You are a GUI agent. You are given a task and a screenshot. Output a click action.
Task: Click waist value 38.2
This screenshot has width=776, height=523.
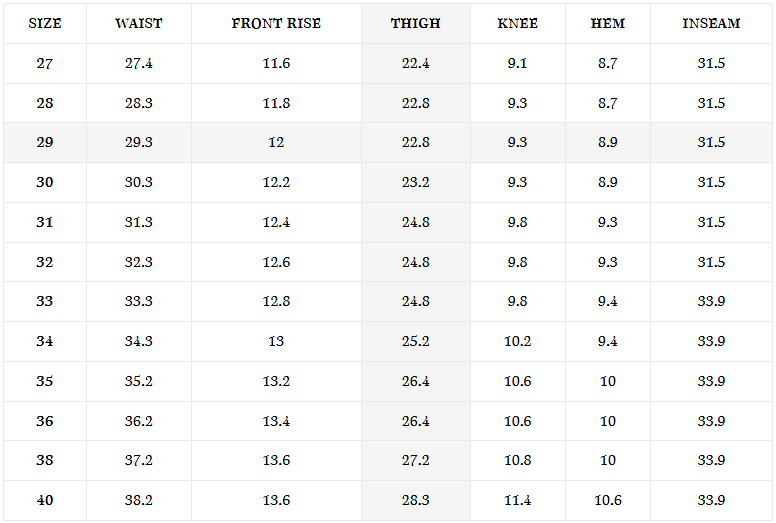pos(139,500)
